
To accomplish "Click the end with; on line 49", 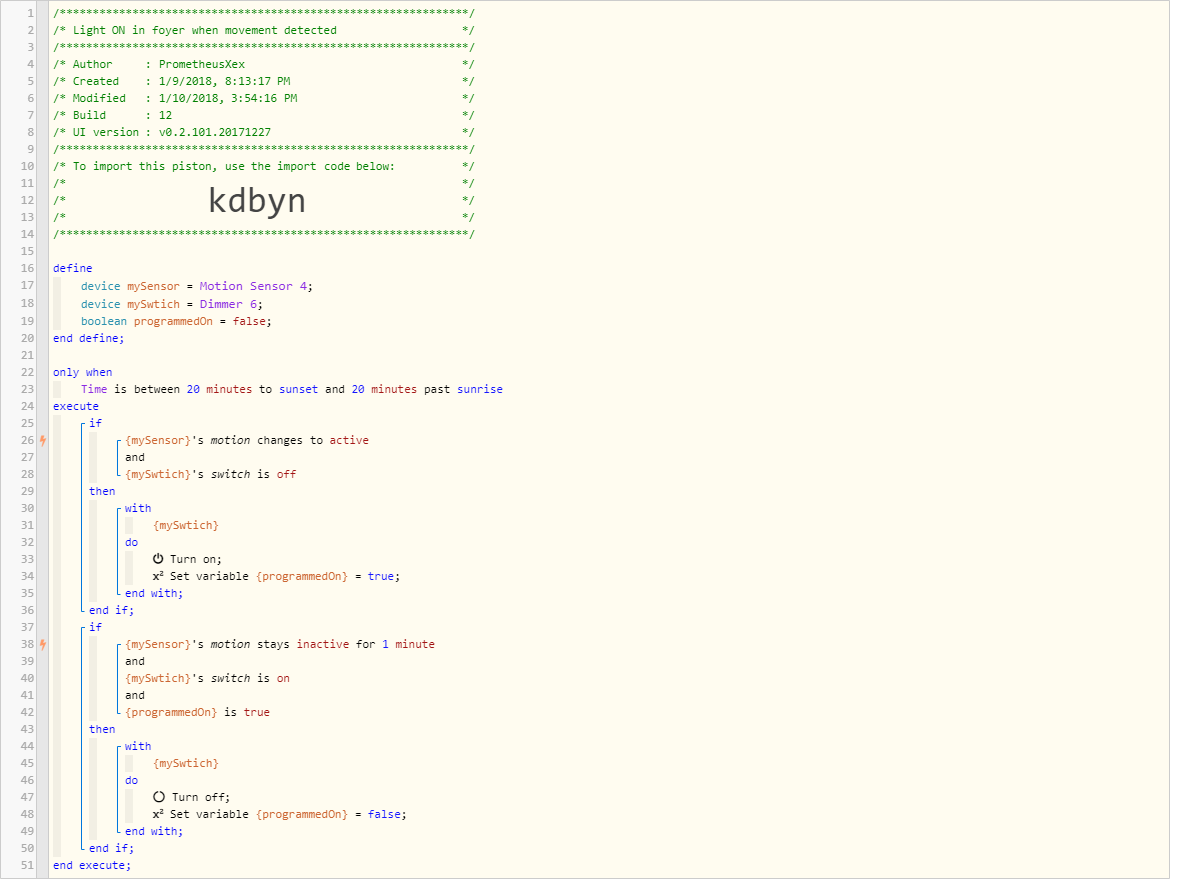I will (x=154, y=831).
